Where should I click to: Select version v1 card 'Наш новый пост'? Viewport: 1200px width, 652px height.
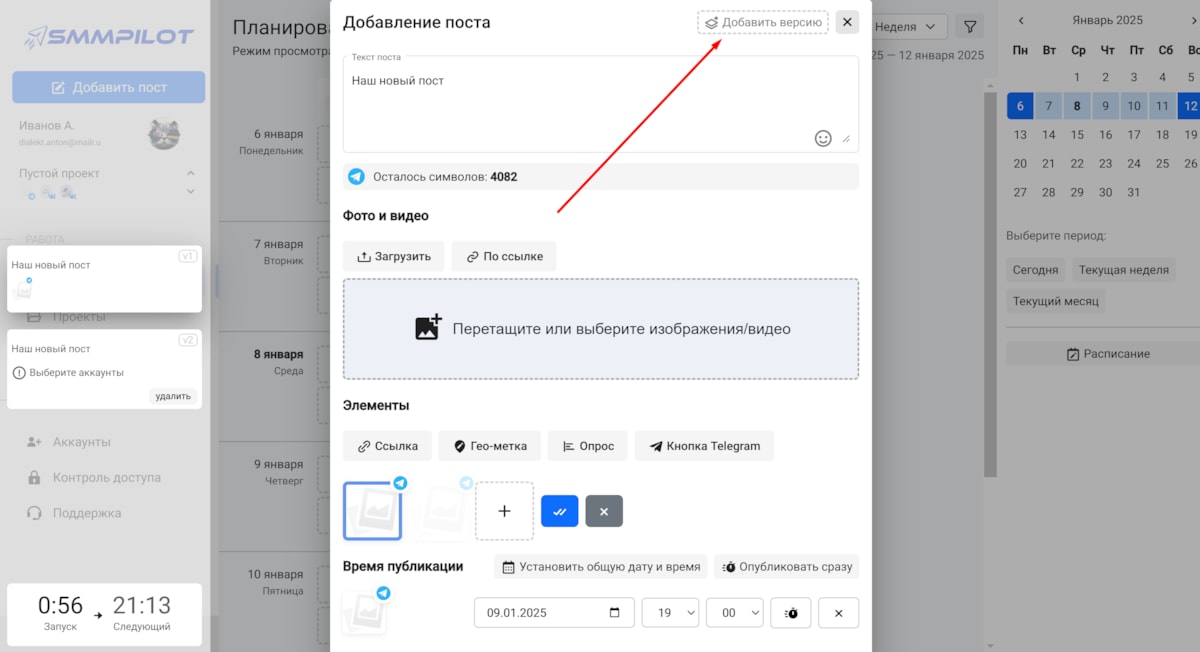coord(104,279)
